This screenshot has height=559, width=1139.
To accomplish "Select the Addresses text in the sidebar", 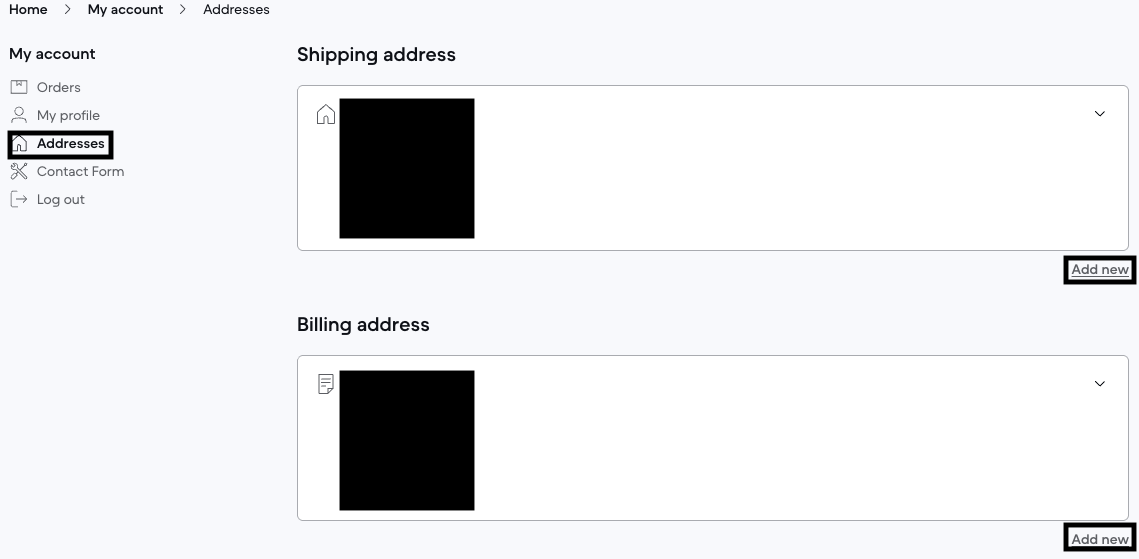I will click(x=71, y=144).
